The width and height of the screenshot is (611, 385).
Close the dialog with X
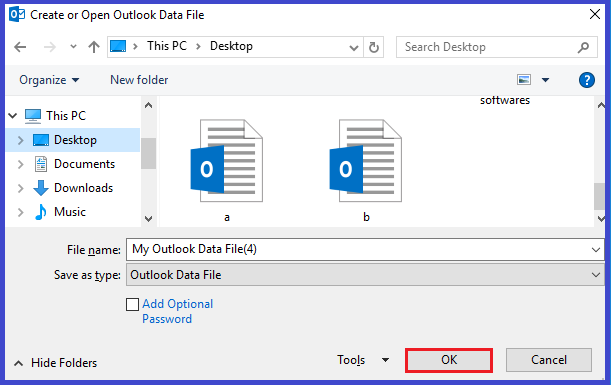coord(595,14)
